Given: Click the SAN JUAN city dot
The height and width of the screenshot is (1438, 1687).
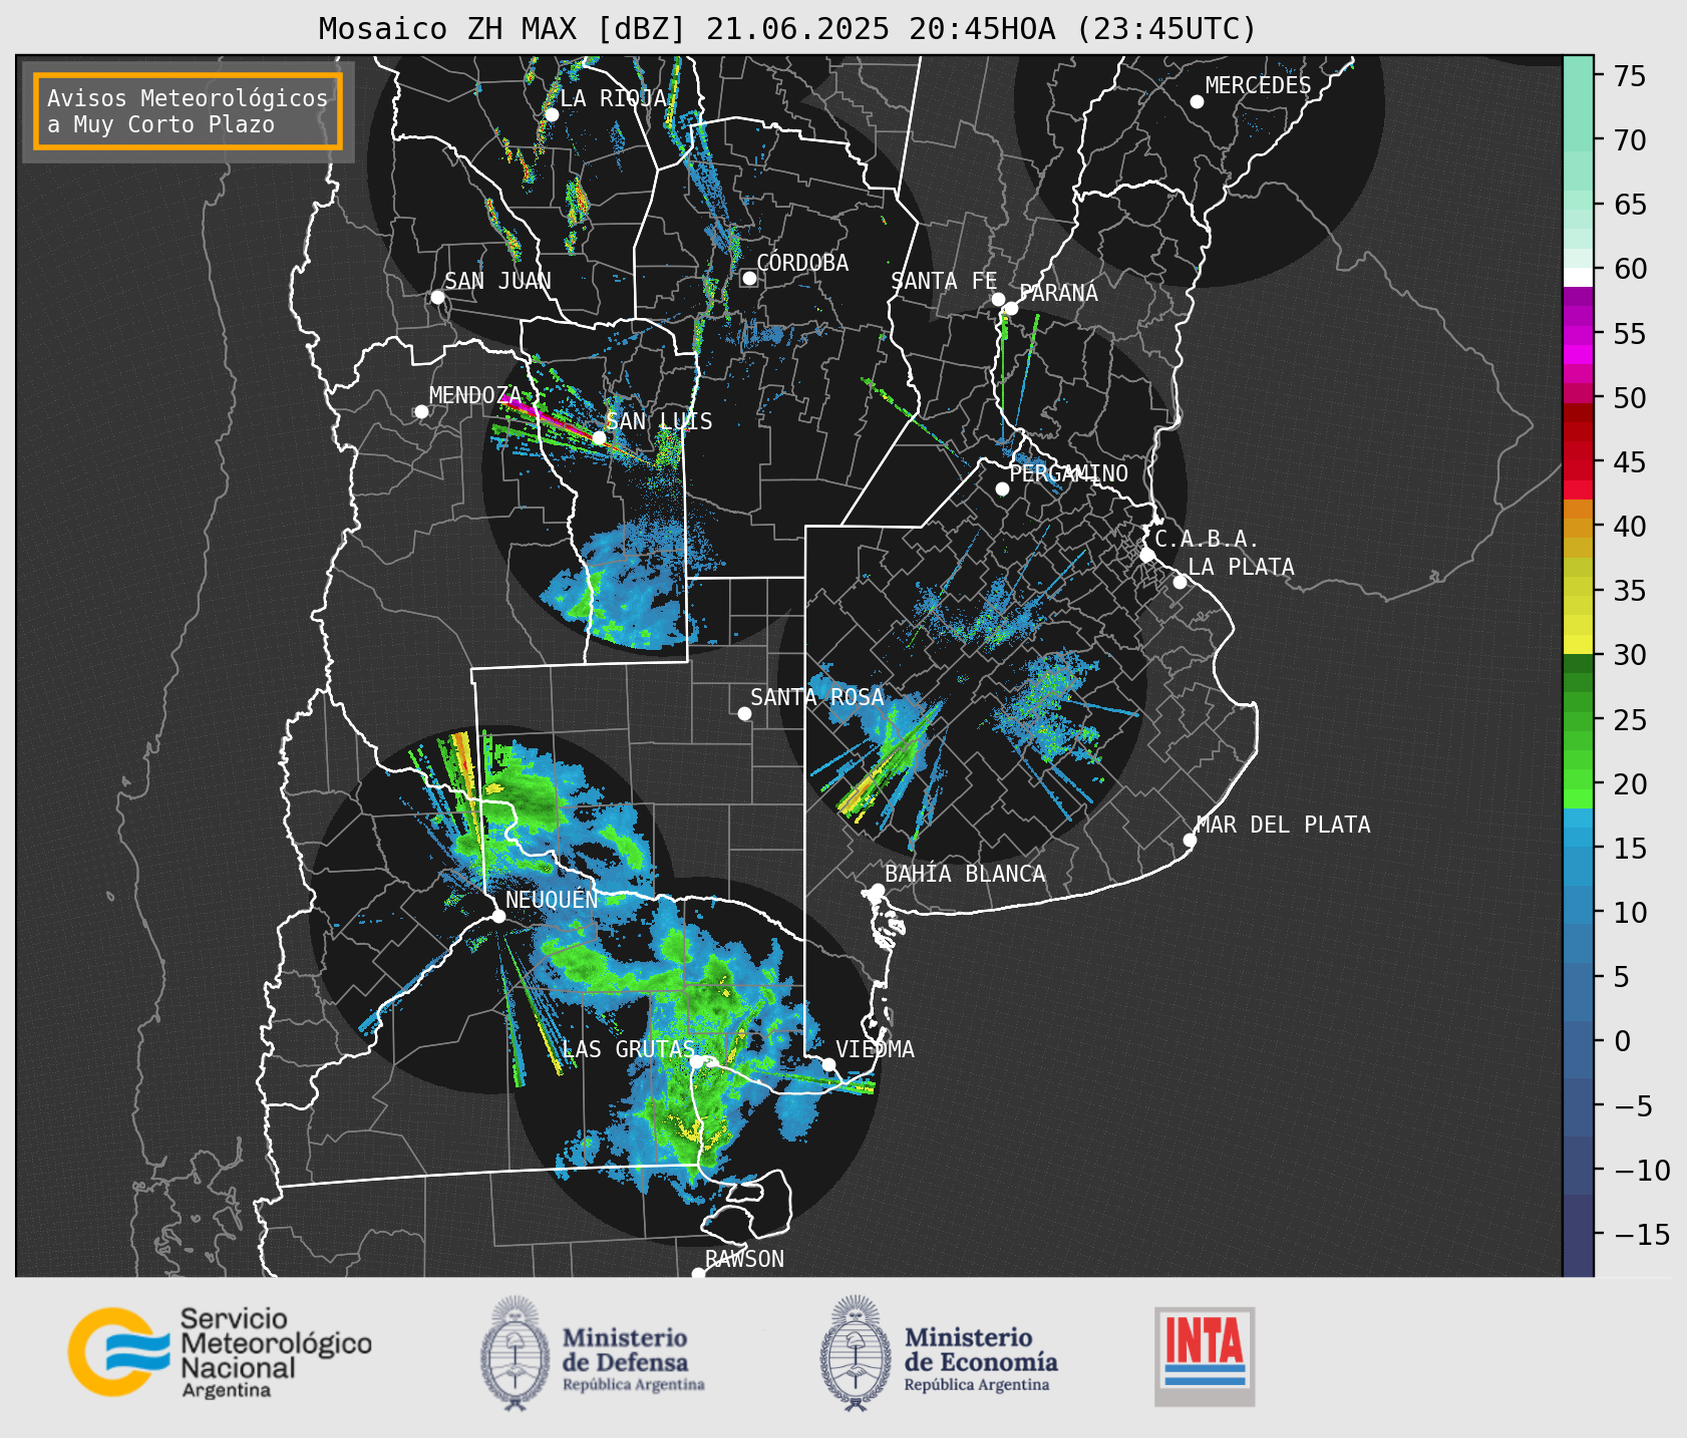Looking at the screenshot, I should click(437, 297).
